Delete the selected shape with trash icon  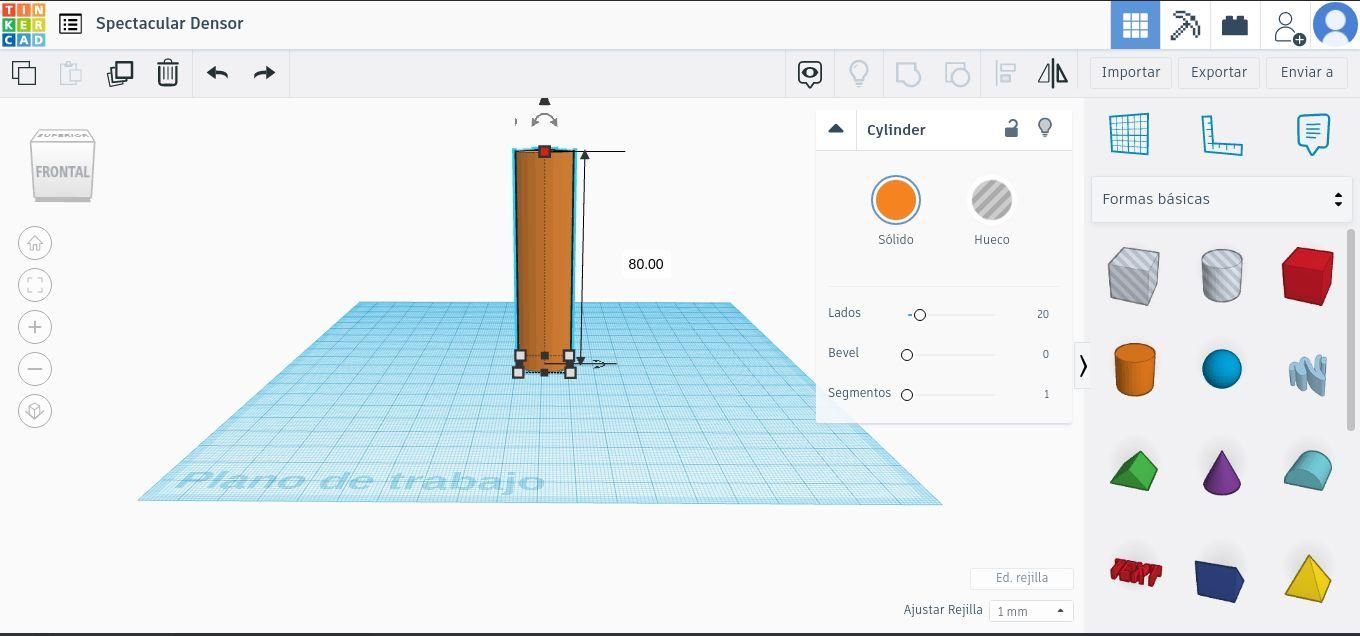click(x=168, y=73)
